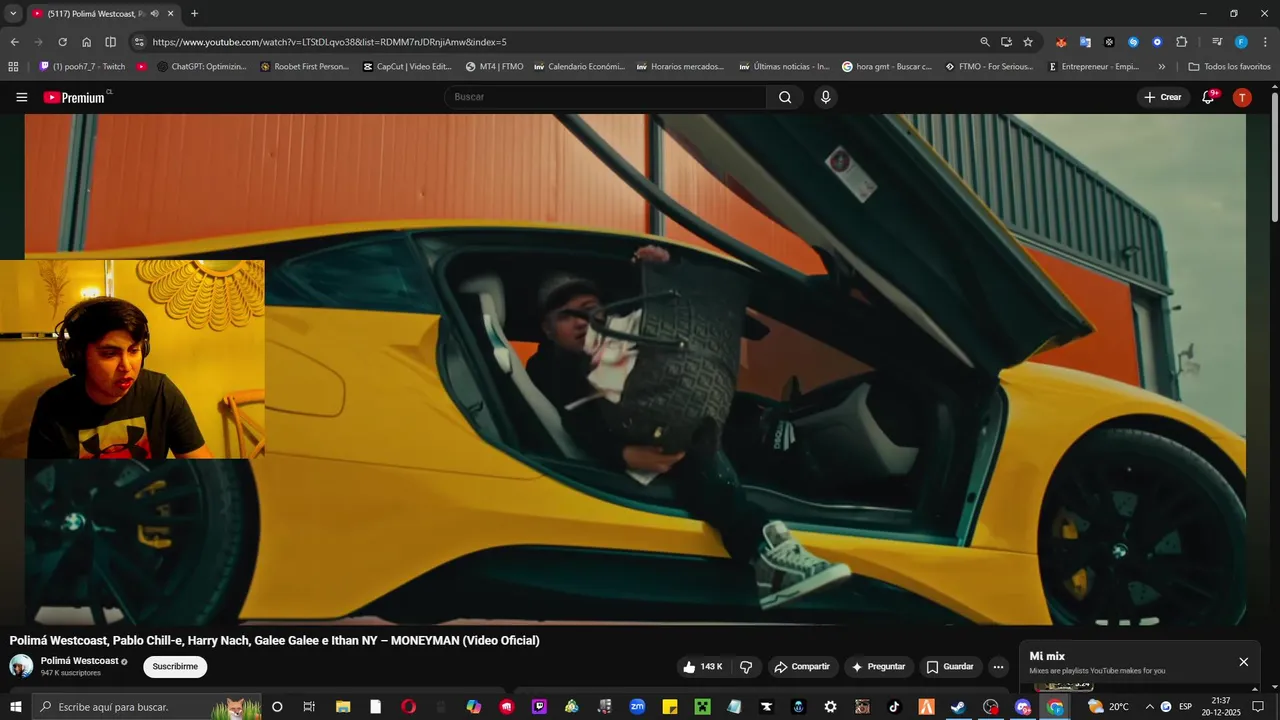The height and width of the screenshot is (720, 1280).
Task: Go to YouTube Premium home logo
Action: 74,97
